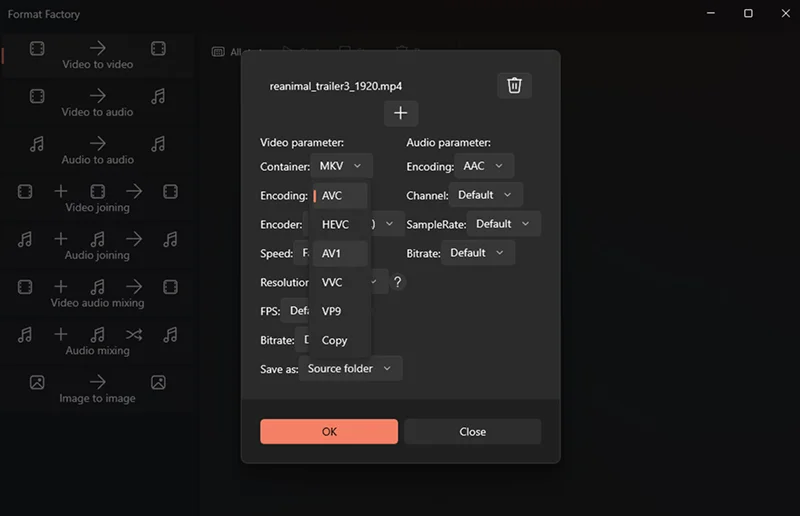Choose Copy from encoding list
800x516 pixels.
point(340,340)
